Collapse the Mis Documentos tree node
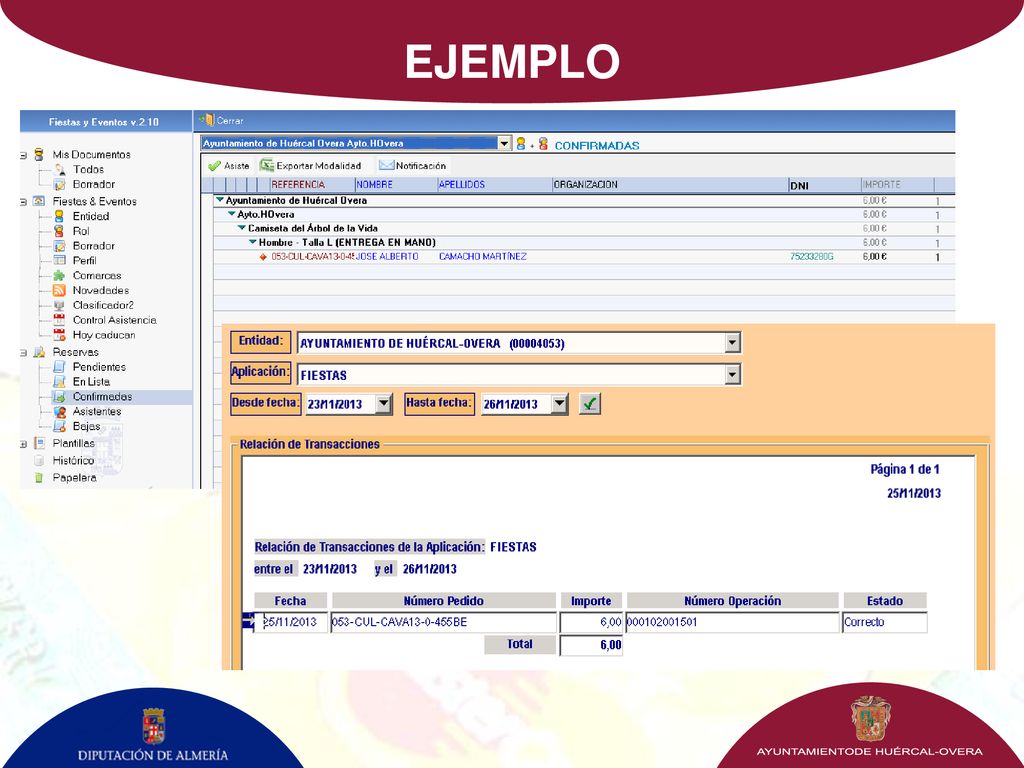The image size is (1024, 768). (23, 155)
